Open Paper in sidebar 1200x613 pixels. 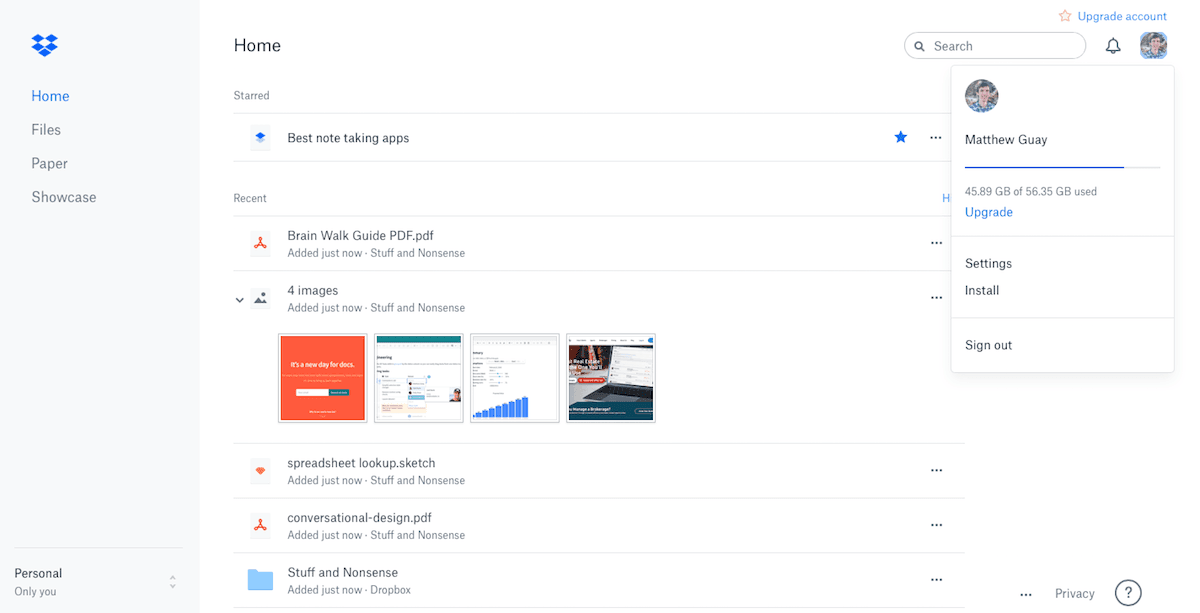[49, 163]
